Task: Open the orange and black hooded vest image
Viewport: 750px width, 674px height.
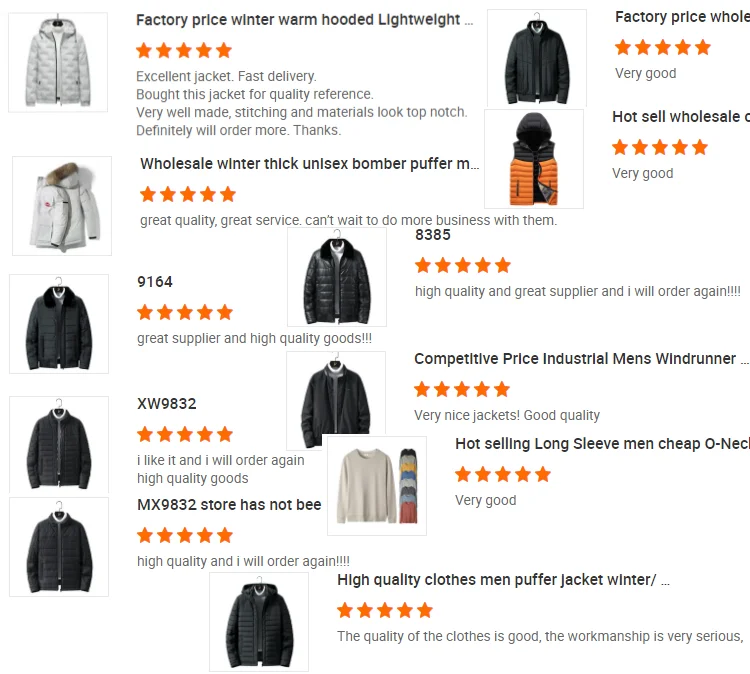Action: click(x=534, y=159)
